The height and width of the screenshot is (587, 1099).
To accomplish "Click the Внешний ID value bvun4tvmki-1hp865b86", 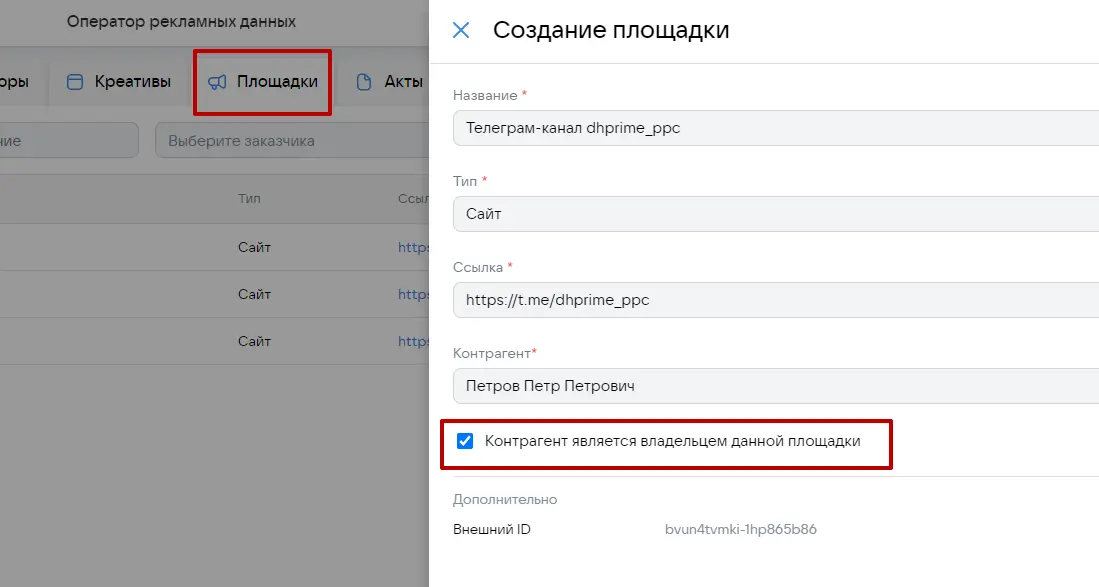I will [x=741, y=529].
